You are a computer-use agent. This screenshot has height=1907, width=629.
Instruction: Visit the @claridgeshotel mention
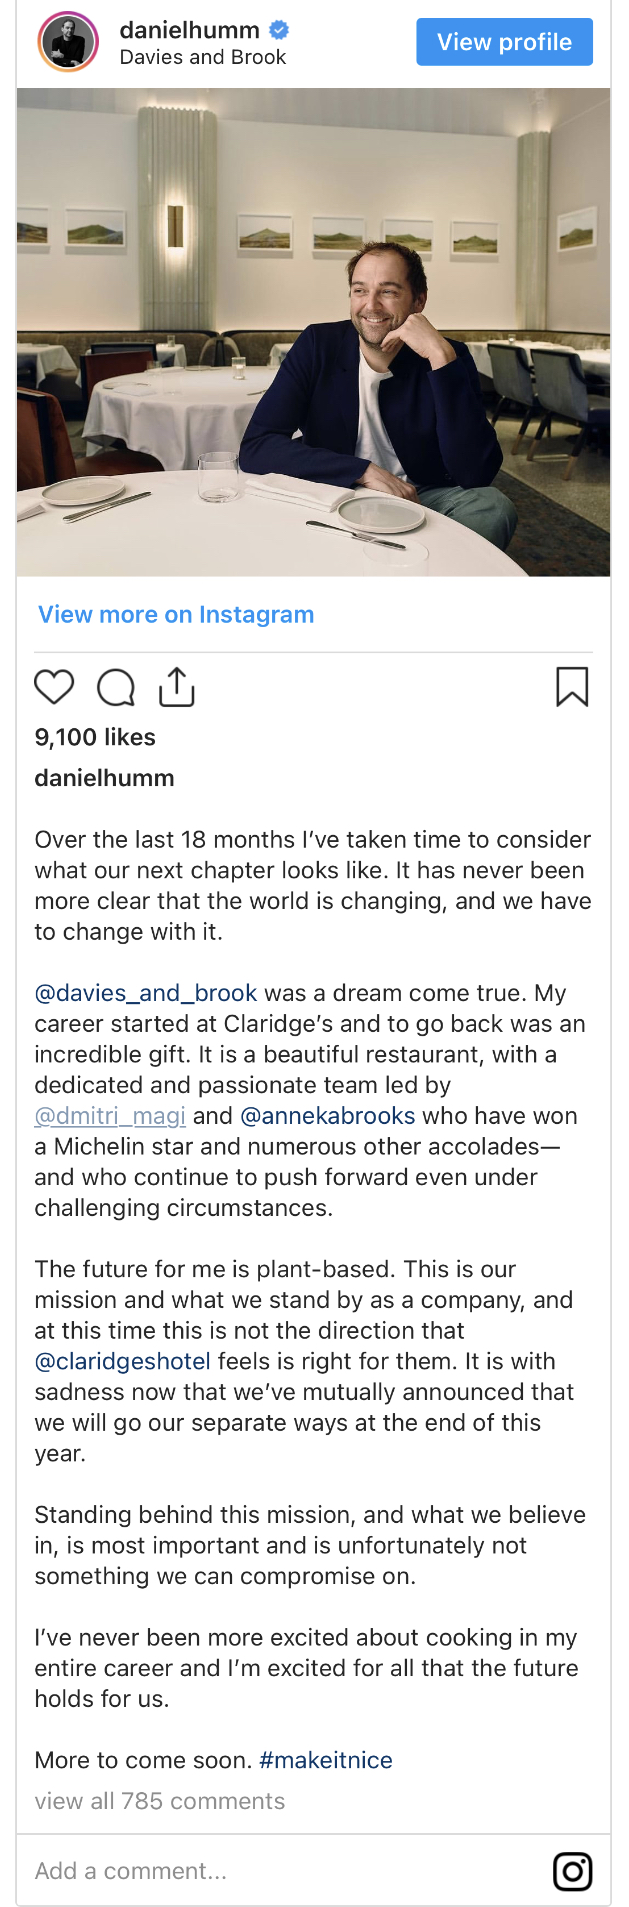(x=123, y=1361)
